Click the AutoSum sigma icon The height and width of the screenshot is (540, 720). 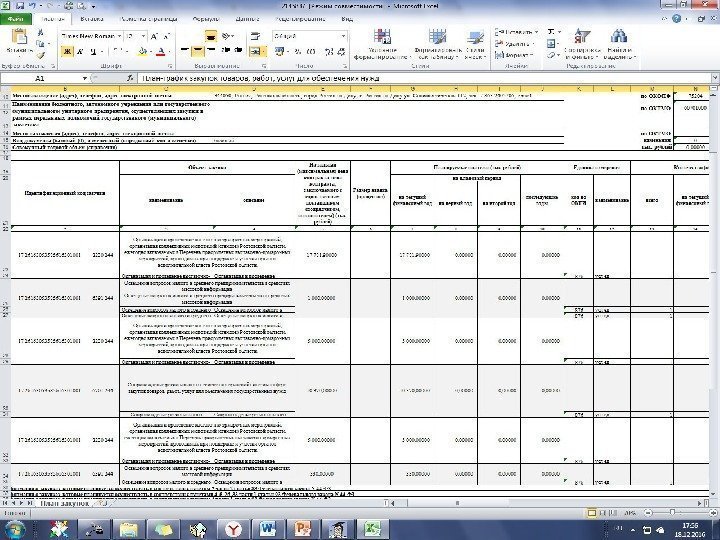551,32
